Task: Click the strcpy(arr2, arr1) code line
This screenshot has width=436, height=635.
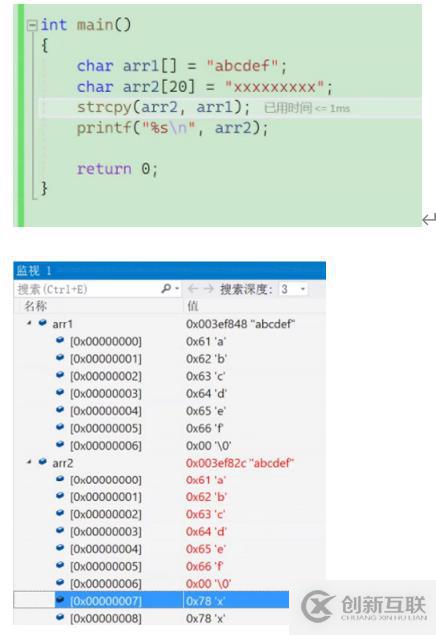Action: pos(164,107)
